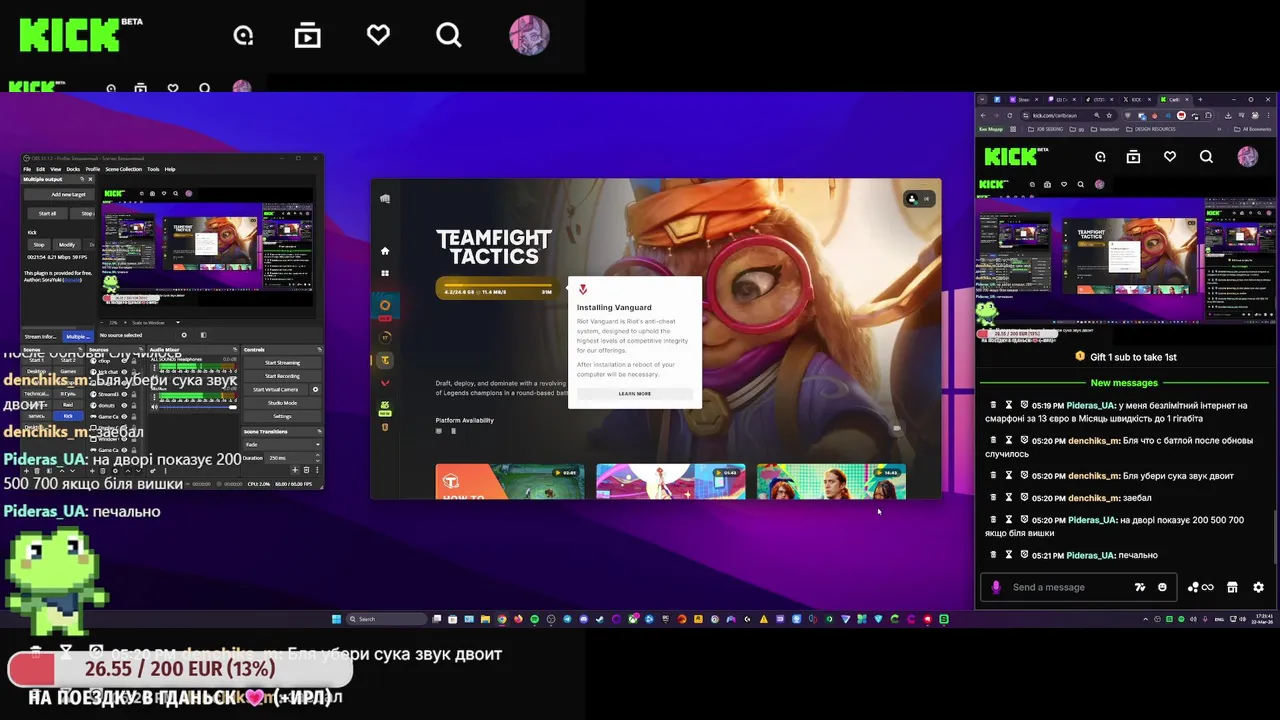Image resolution: width=1280 pixels, height=720 pixels.
Task: Click Start Streaming in OBS Controls
Action: pyautogui.click(x=282, y=362)
